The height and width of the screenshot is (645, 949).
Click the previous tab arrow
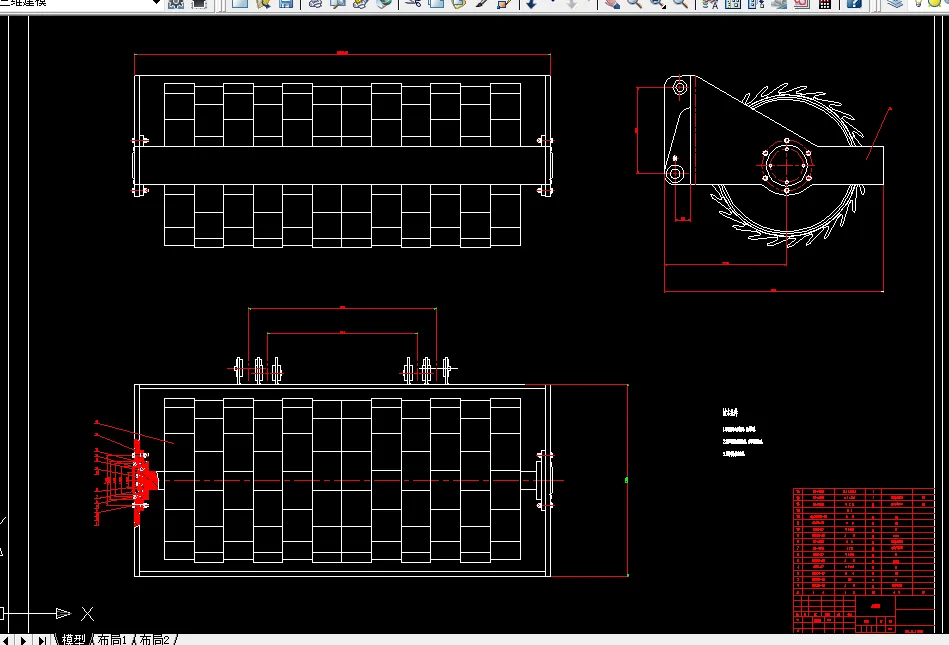pos(5,640)
